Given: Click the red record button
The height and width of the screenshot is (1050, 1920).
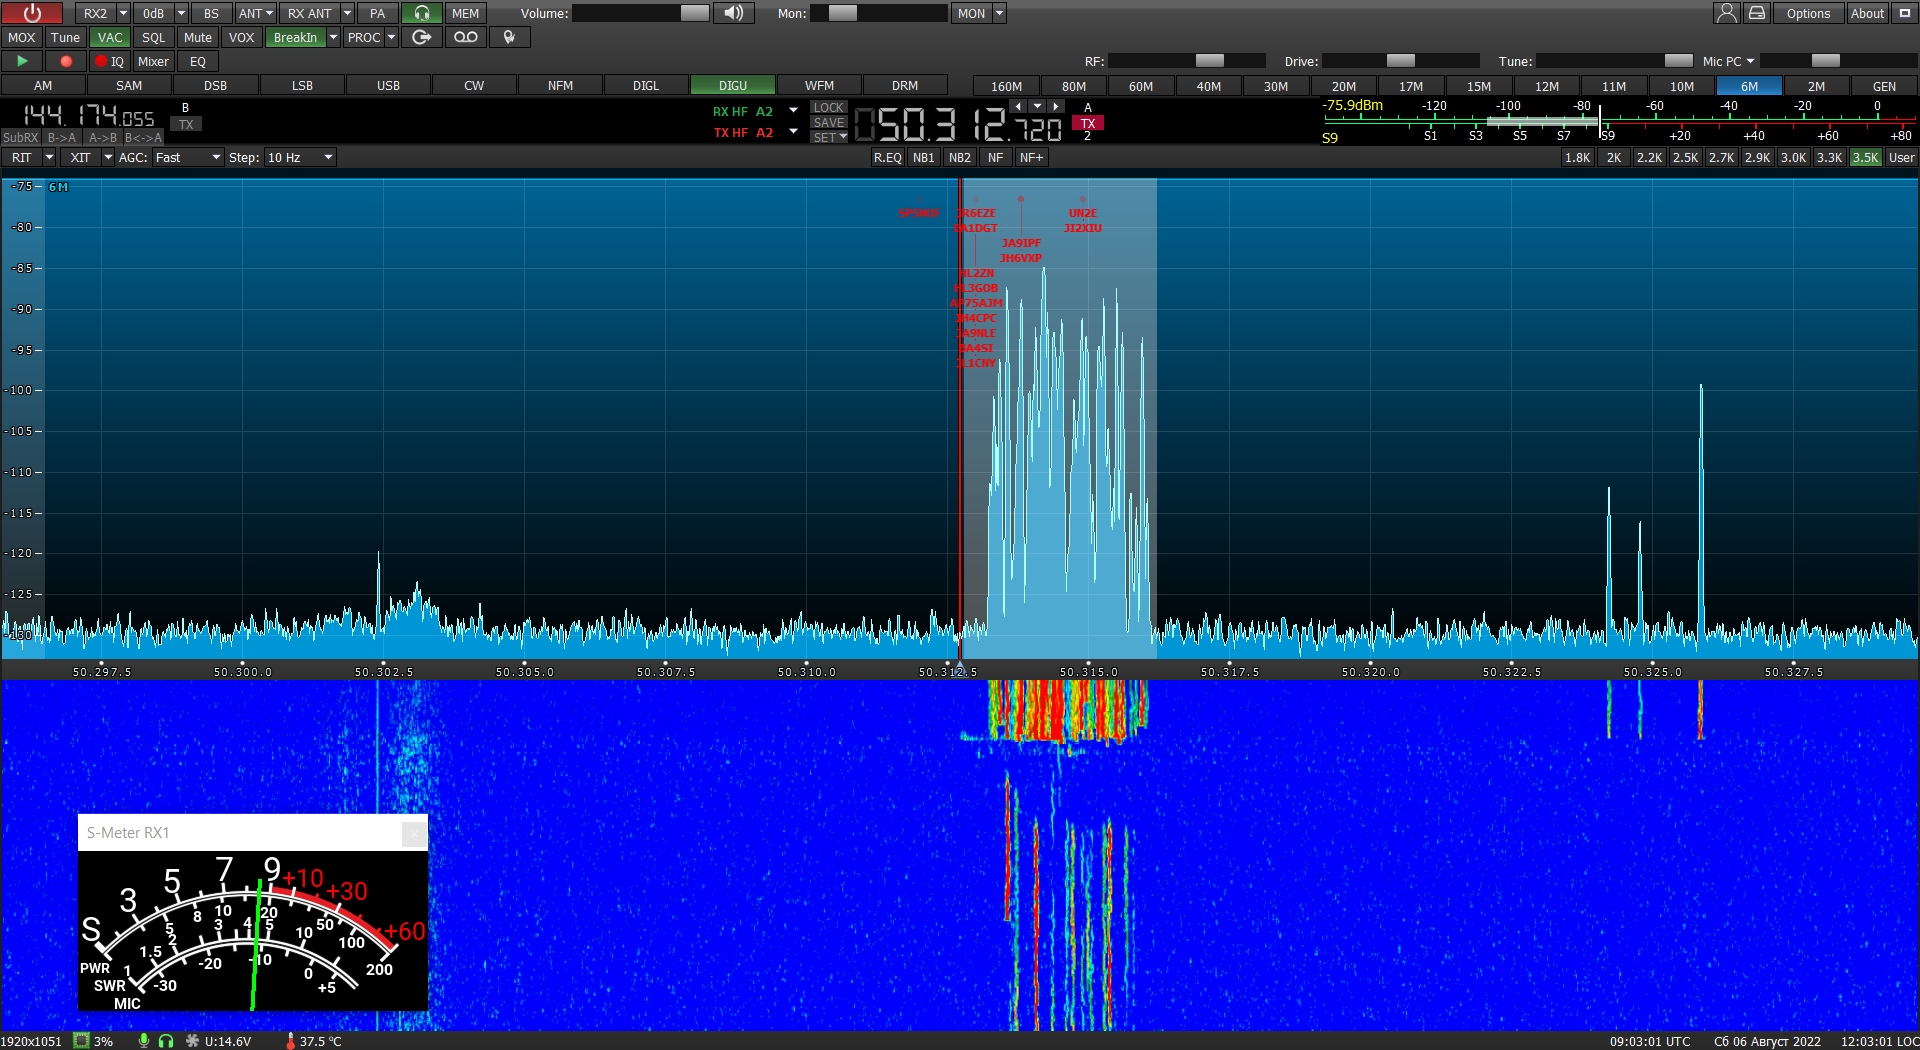Looking at the screenshot, I should (x=66, y=61).
